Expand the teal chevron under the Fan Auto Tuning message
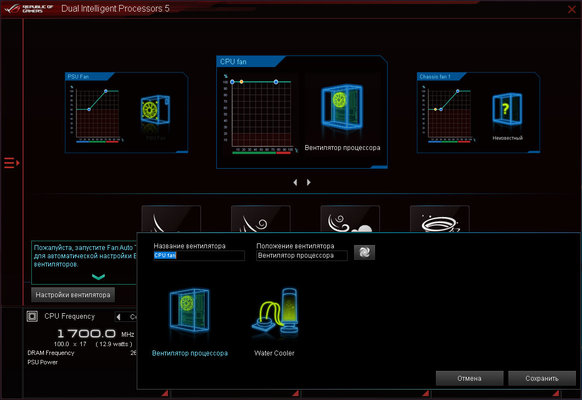The image size is (582, 400). 98,276
